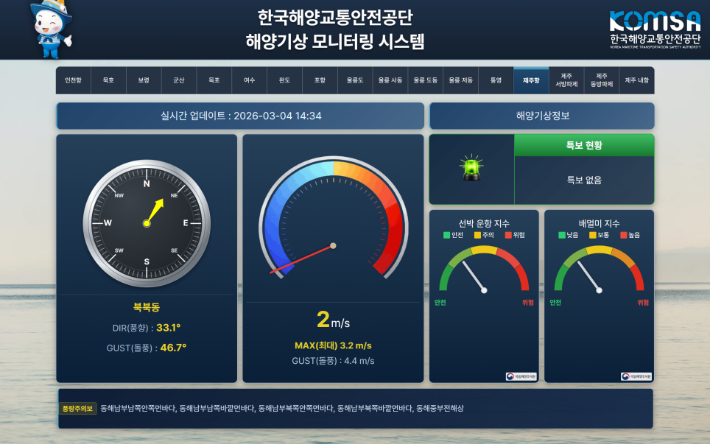
Task: Click the agency badge in 배멀미 지수 panel
Action: [x=637, y=376]
